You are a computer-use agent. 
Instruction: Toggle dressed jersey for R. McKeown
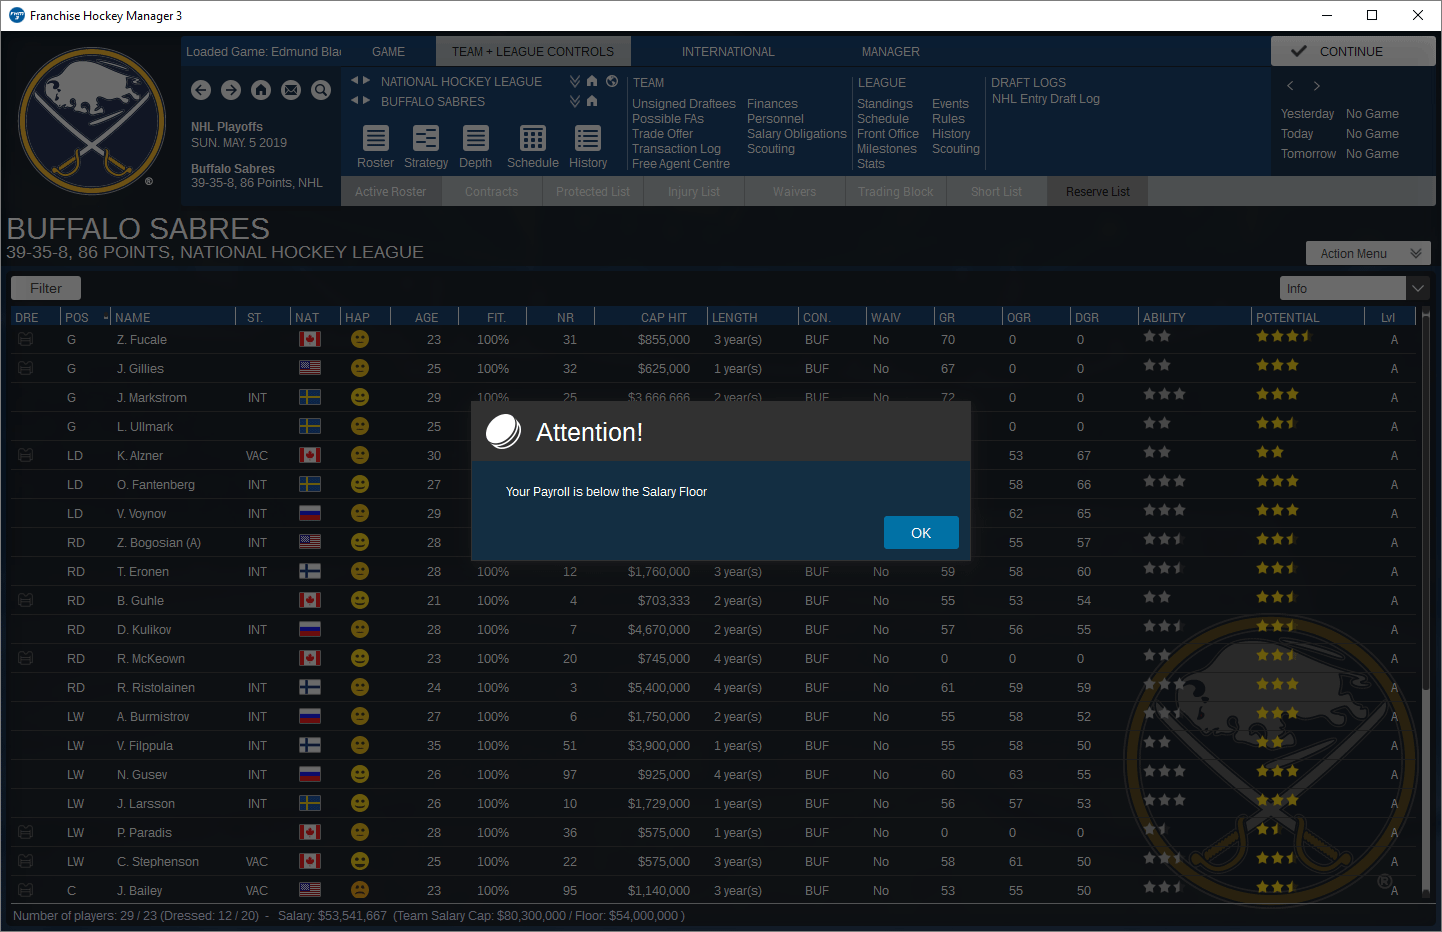tap(26, 659)
